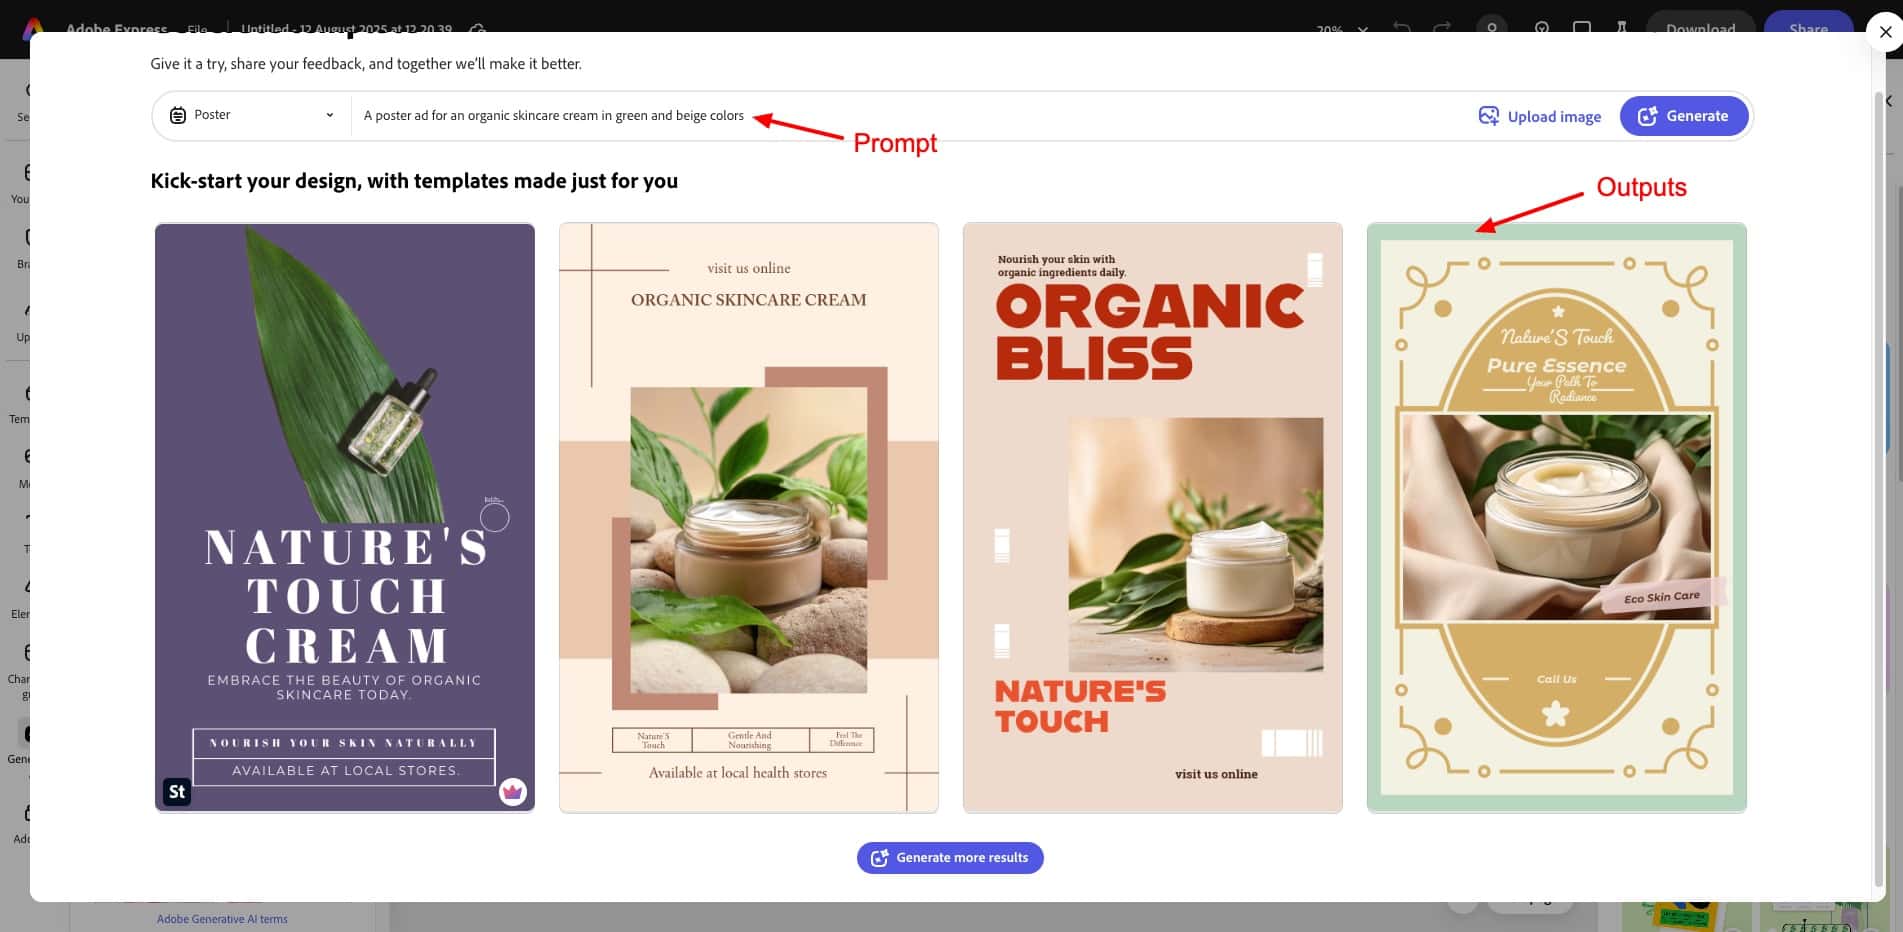Screen dimensions: 1903x932
Task: Open the Adobe Generative AI terms link
Action: 222,919
